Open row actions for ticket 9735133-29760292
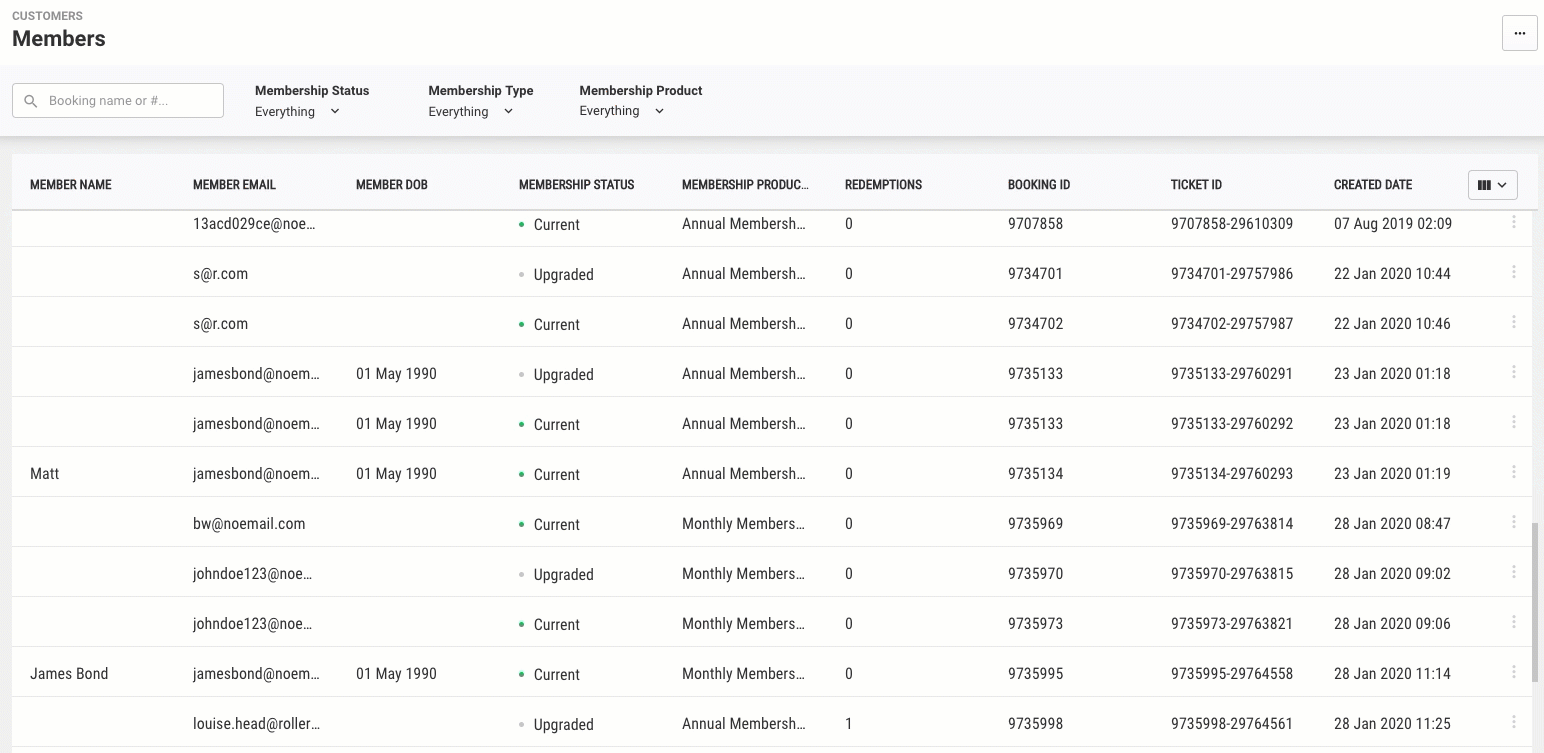Viewport: 1544px width, 753px height. (1514, 422)
